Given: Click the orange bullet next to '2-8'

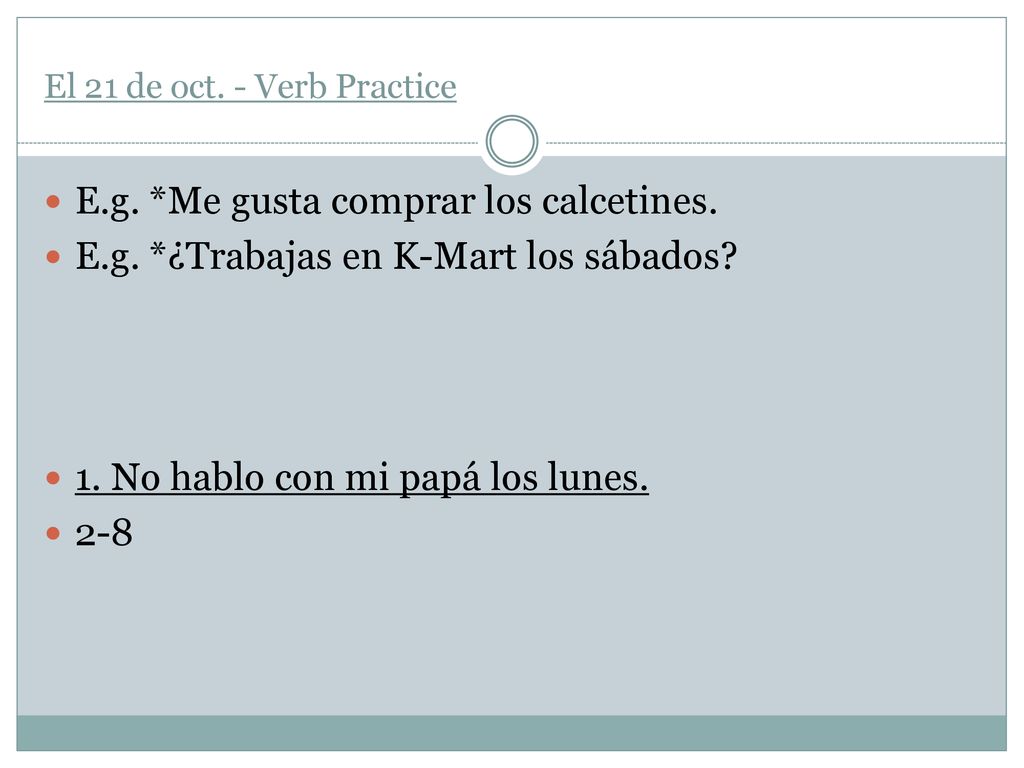Looking at the screenshot, I should (x=54, y=534).
